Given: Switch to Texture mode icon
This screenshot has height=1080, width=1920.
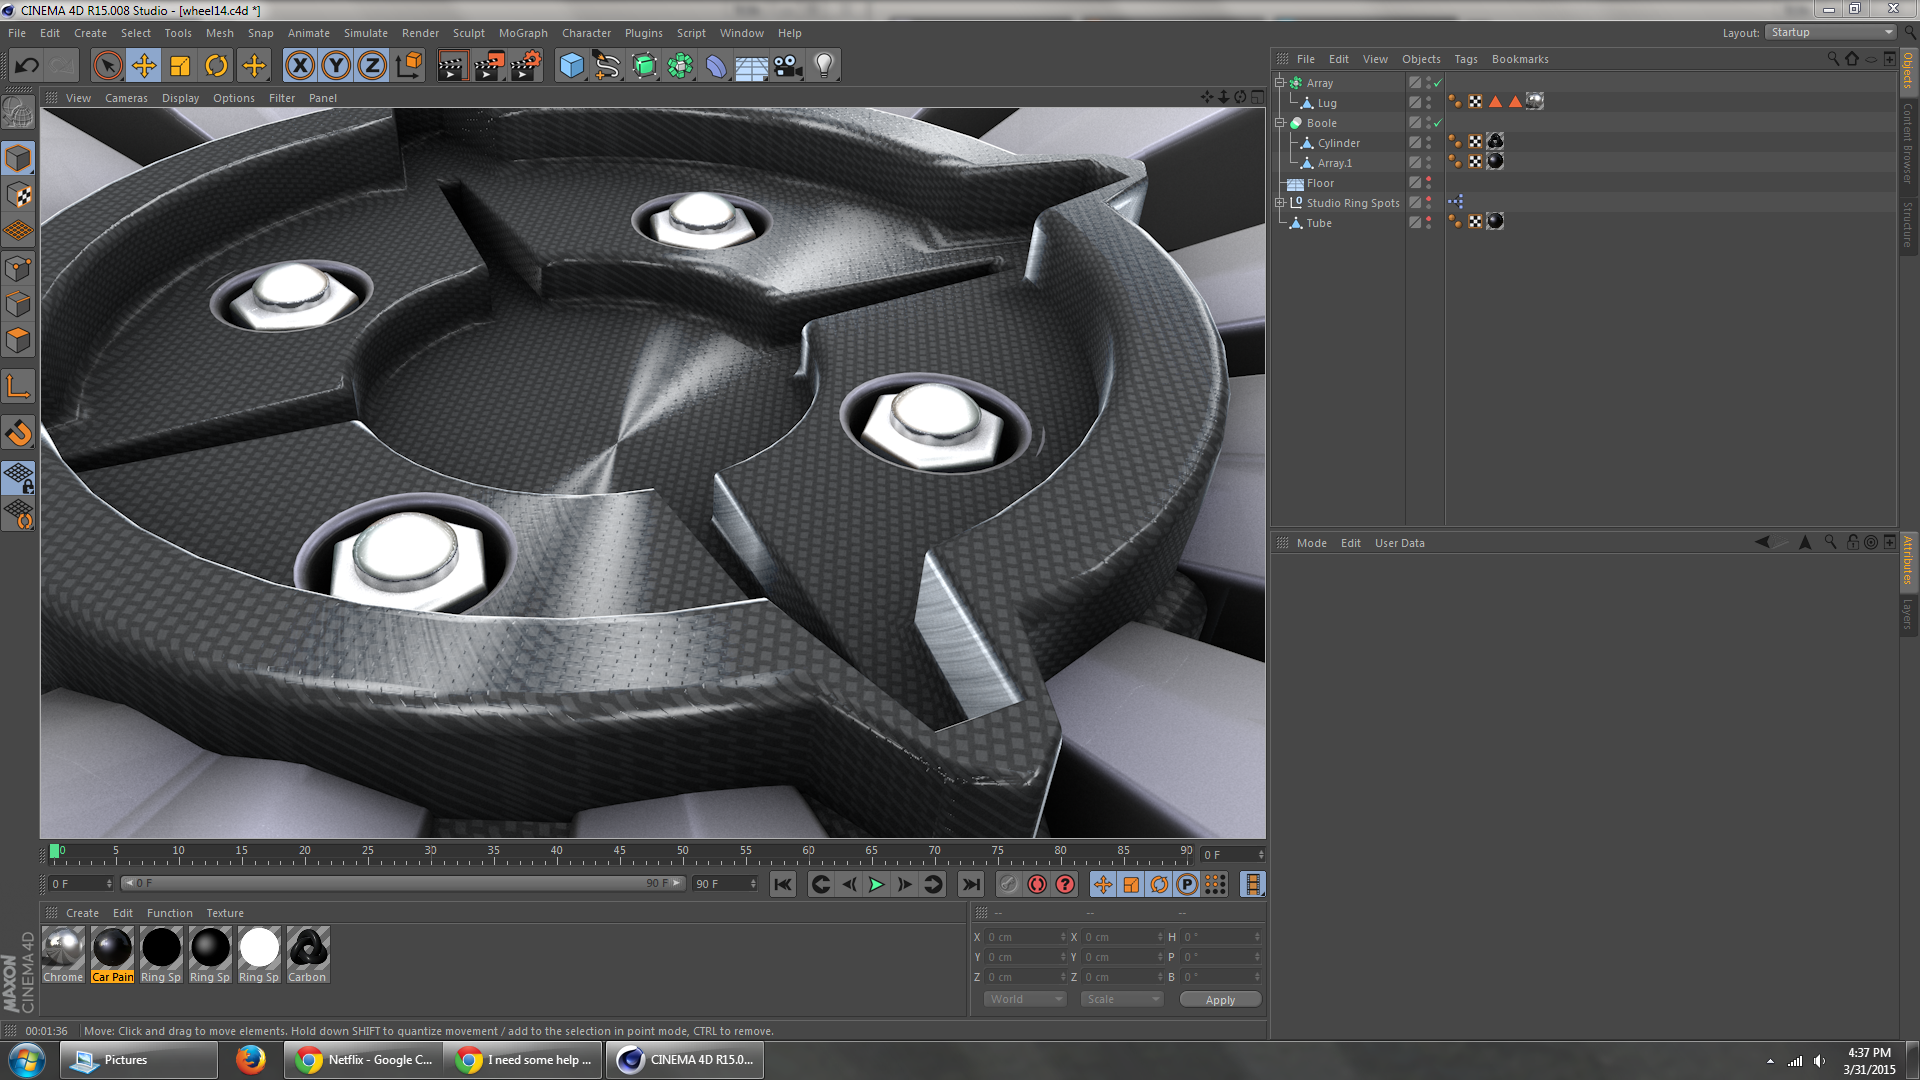Looking at the screenshot, I should [18, 195].
